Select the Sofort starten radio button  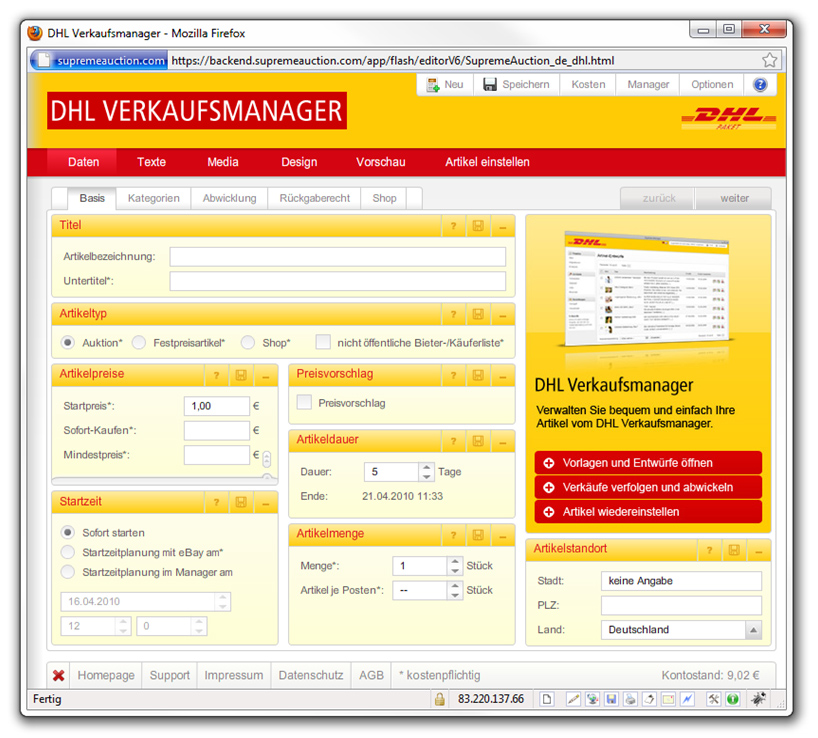coord(67,533)
